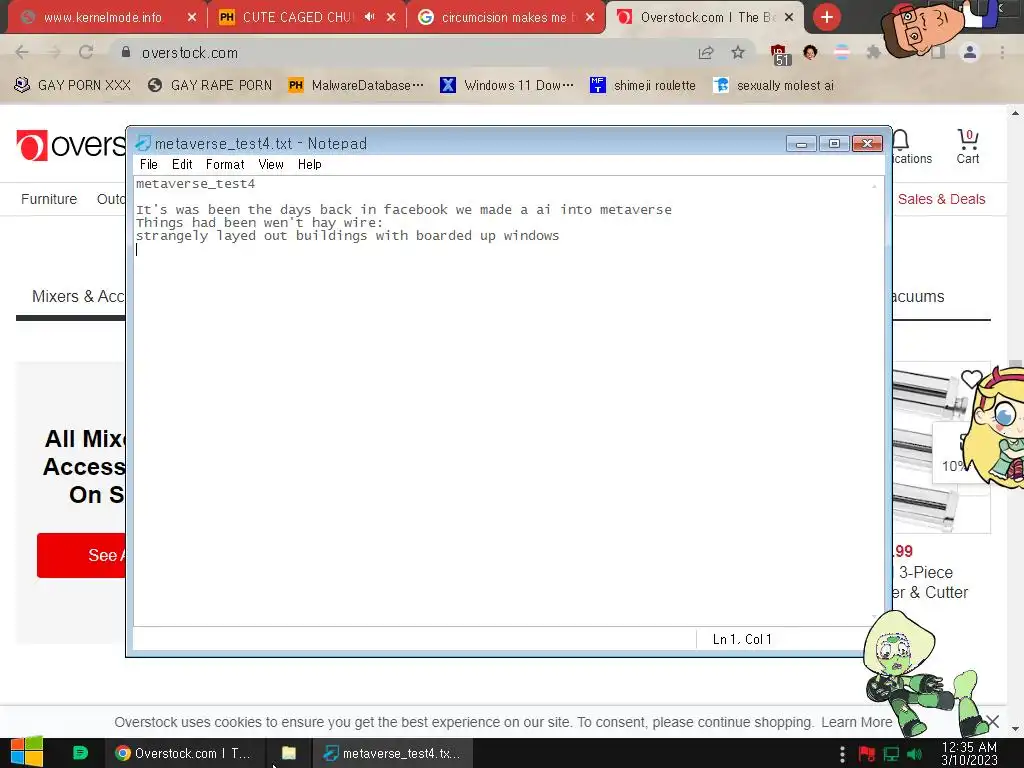This screenshot has width=1024, height=768.
Task: Open the shimeji roulette bookmark
Action: click(x=643, y=86)
